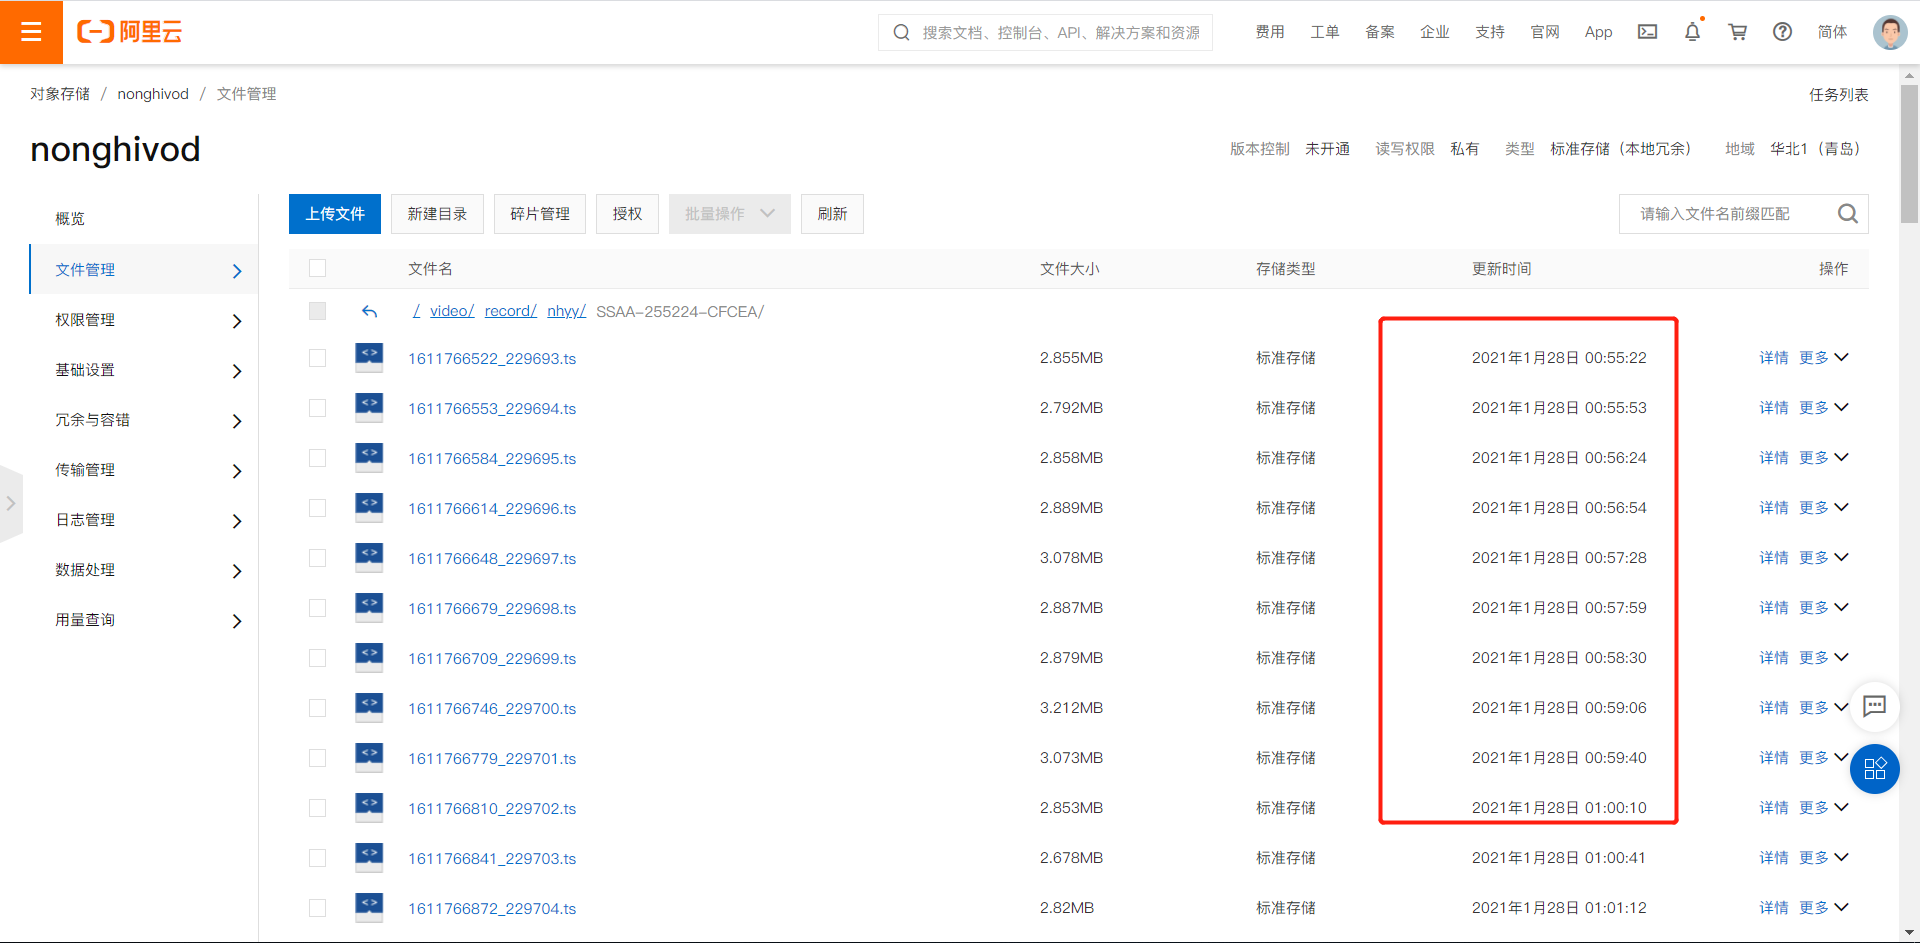The height and width of the screenshot is (943, 1920).
Task: Open the chat feedback floating icon
Action: pyautogui.click(x=1874, y=707)
